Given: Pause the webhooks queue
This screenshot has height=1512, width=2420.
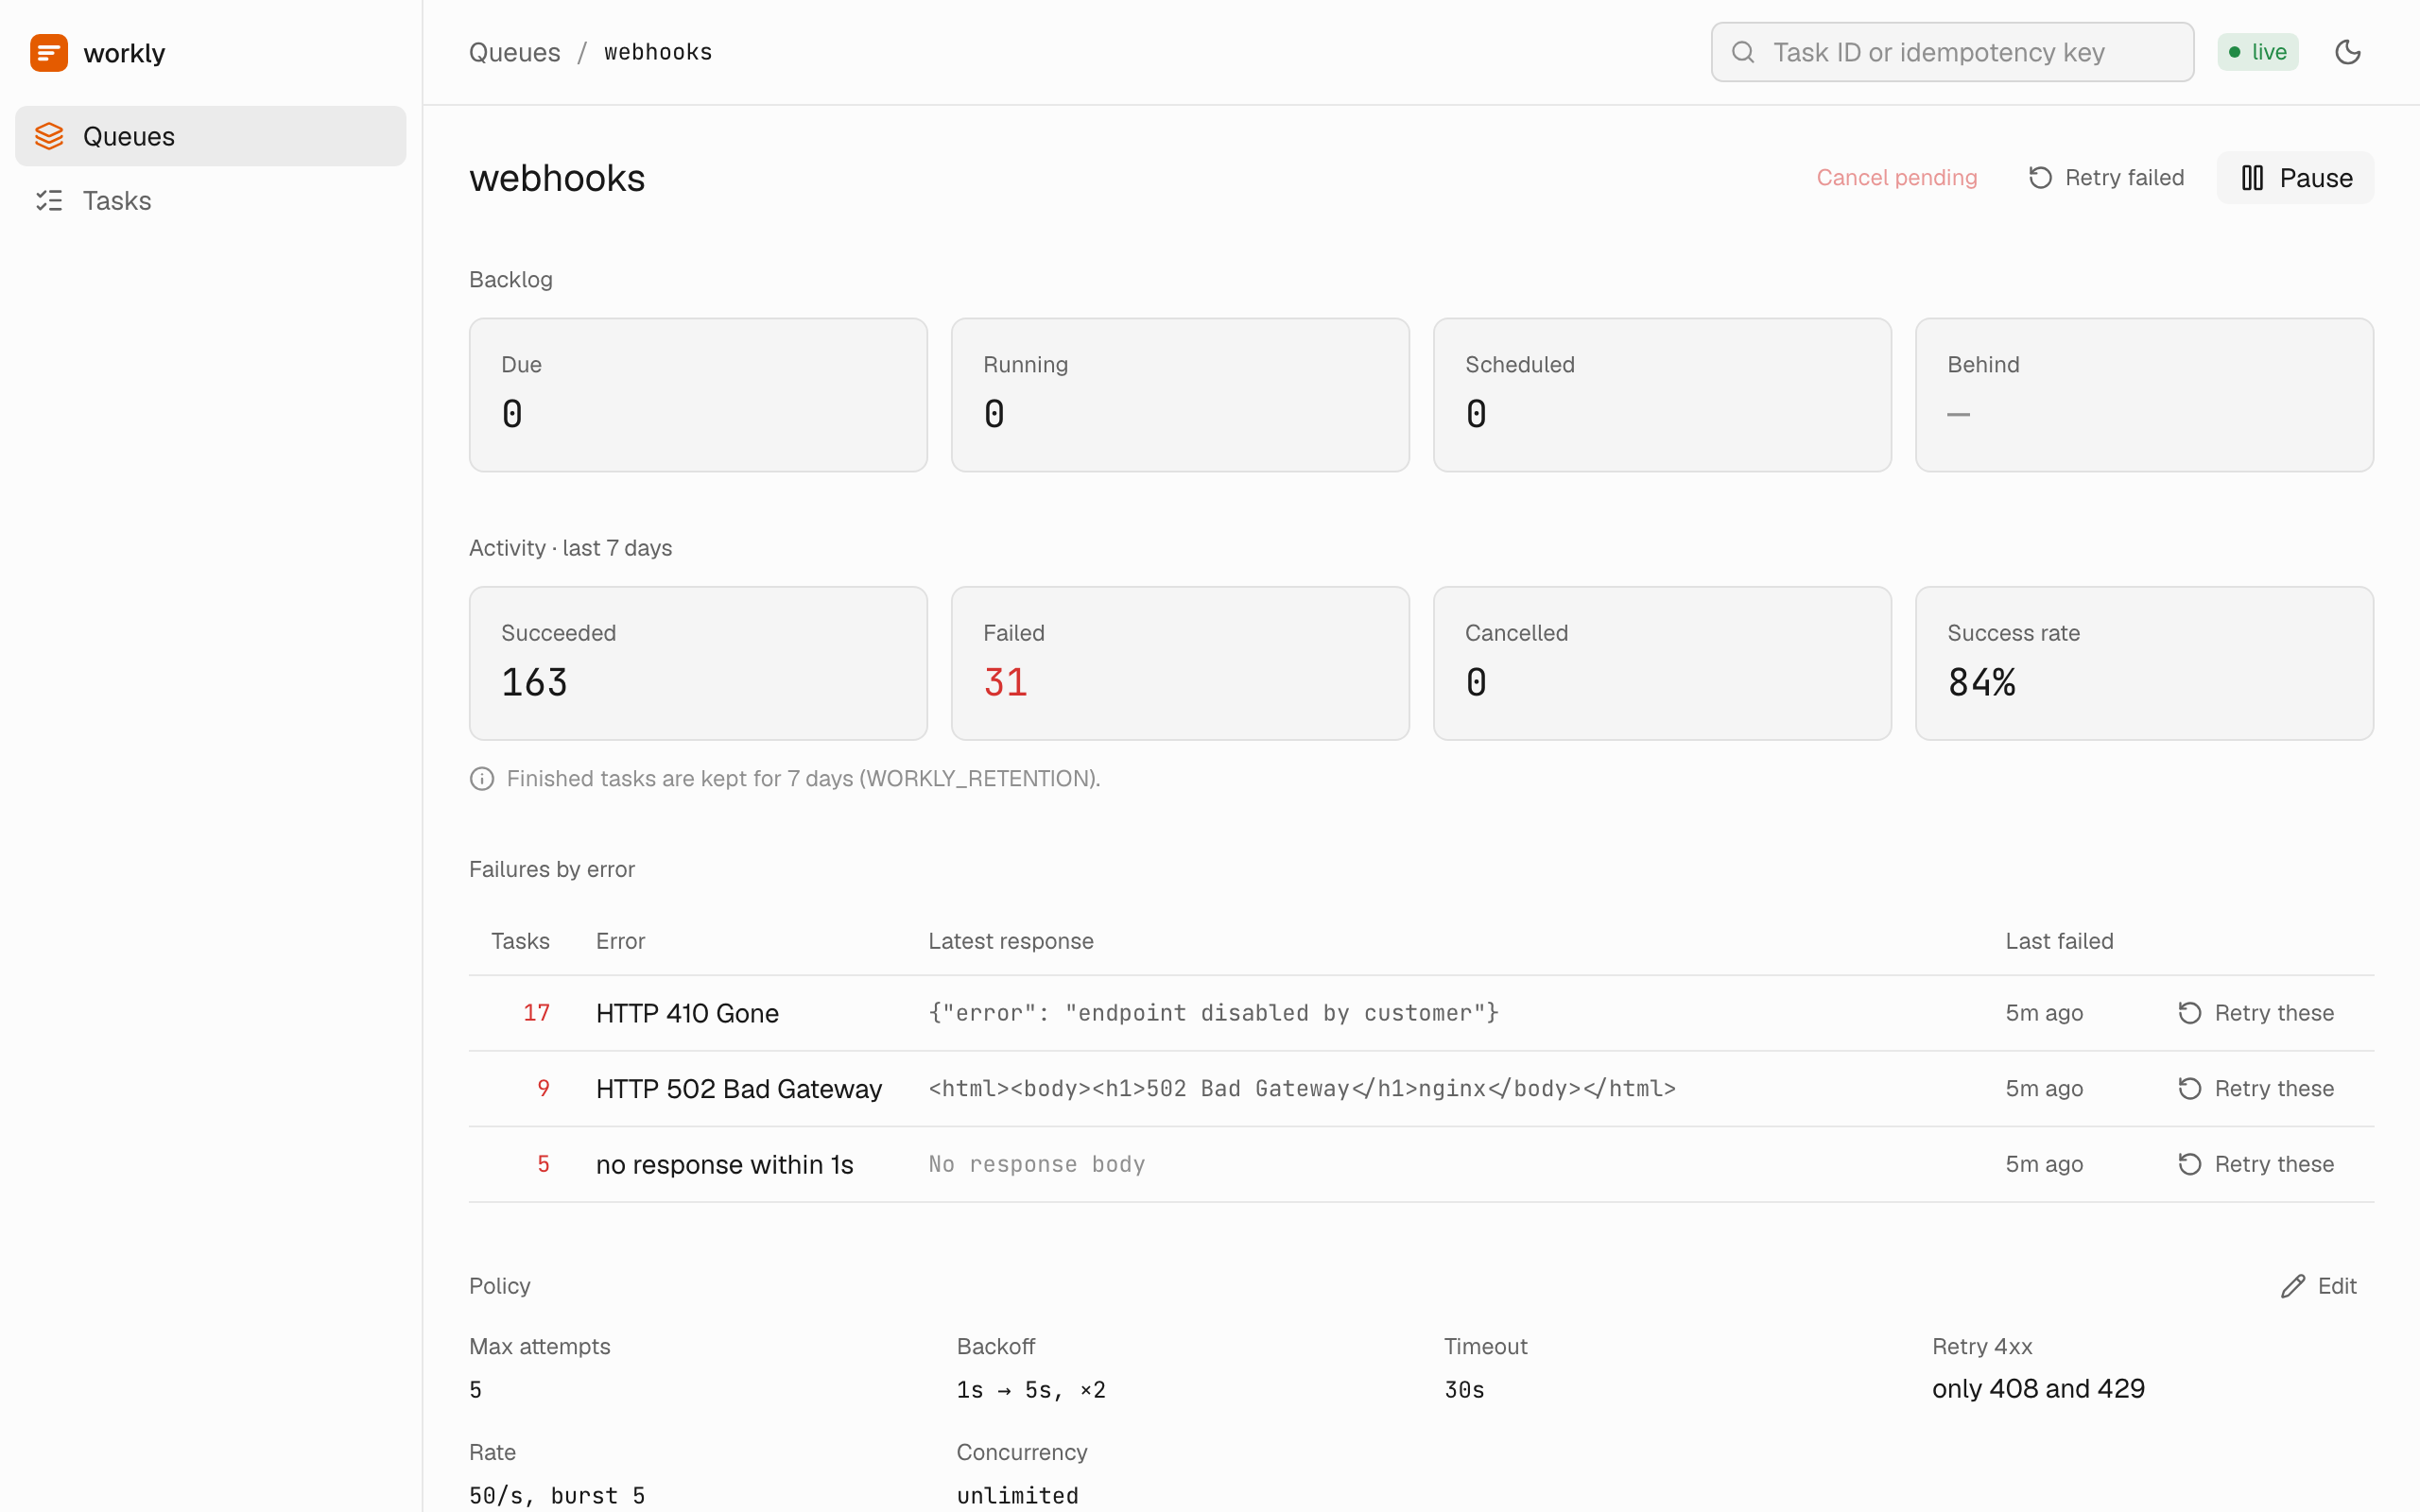Looking at the screenshot, I should pyautogui.click(x=2295, y=178).
